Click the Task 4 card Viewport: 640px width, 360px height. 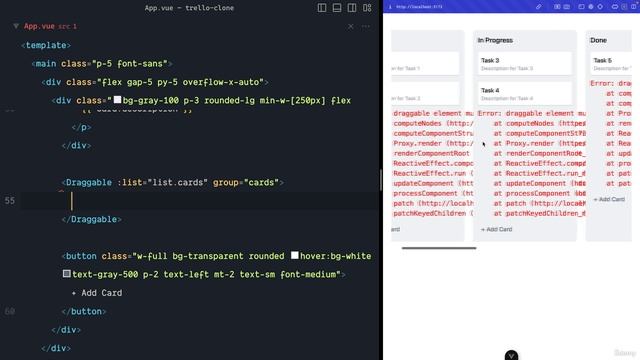(x=525, y=94)
